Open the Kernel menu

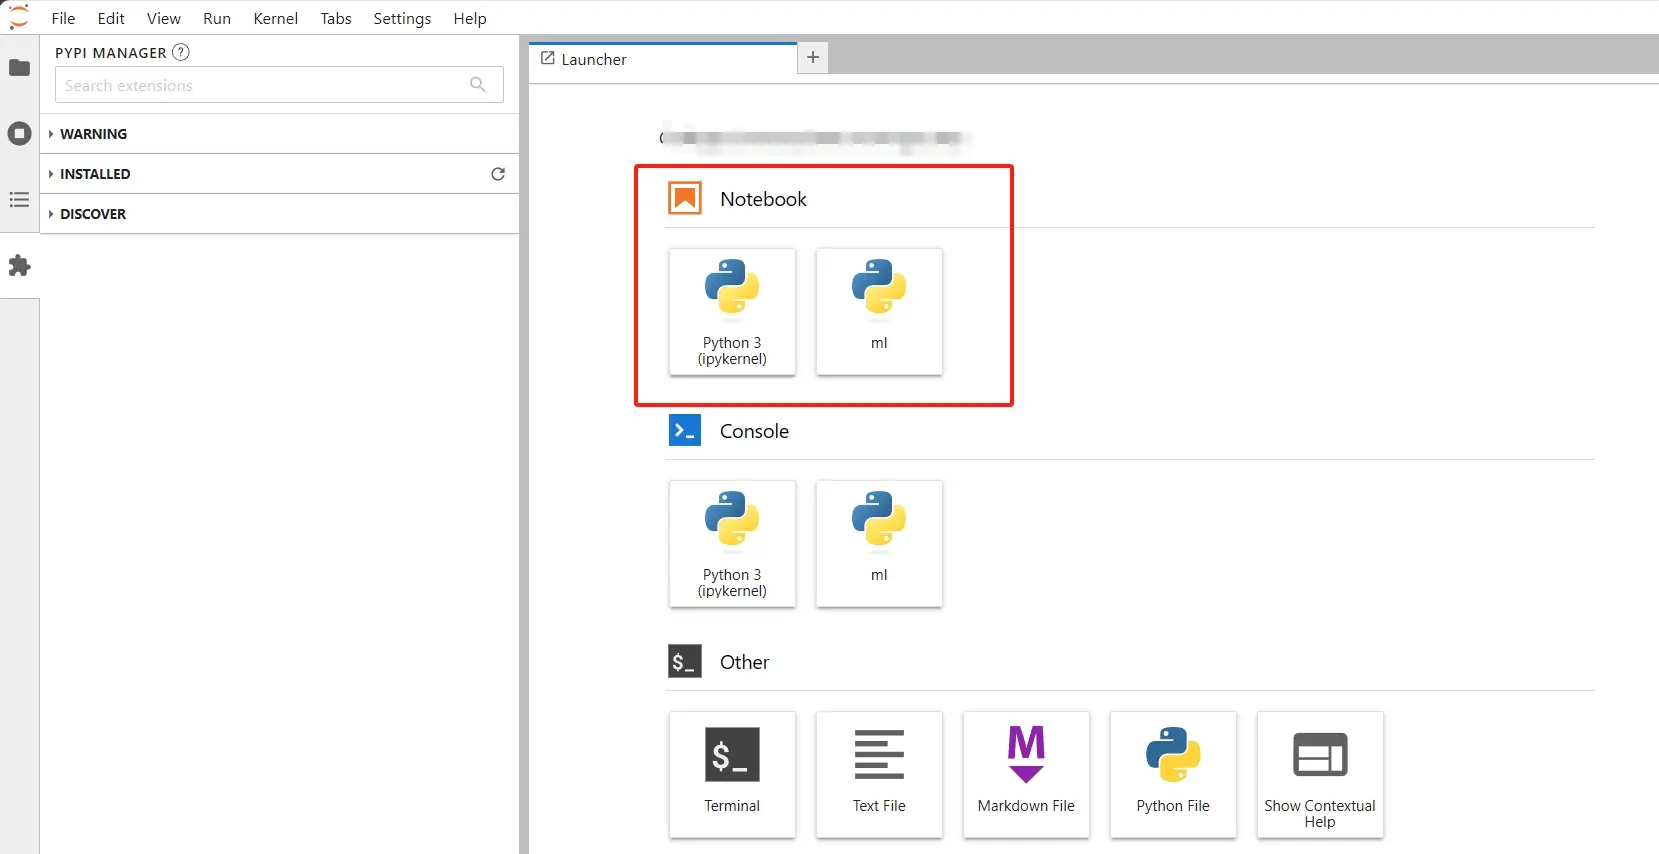click(275, 18)
